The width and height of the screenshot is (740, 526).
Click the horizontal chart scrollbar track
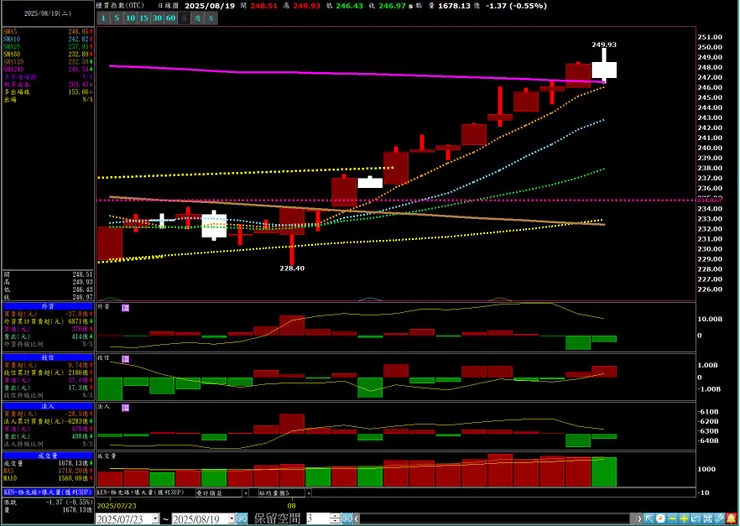tap(497, 519)
